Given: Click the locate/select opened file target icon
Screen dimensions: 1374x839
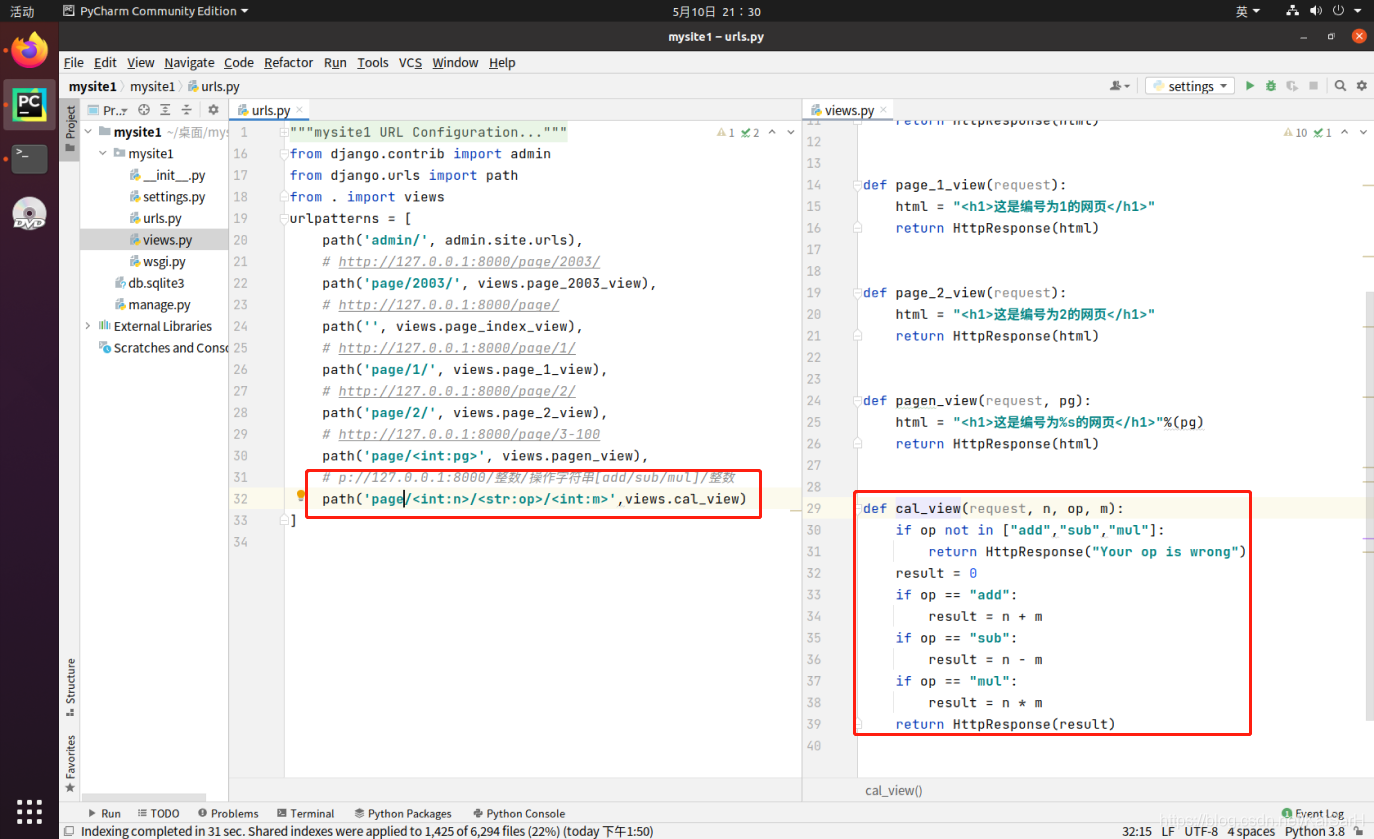Looking at the screenshot, I should (x=144, y=110).
